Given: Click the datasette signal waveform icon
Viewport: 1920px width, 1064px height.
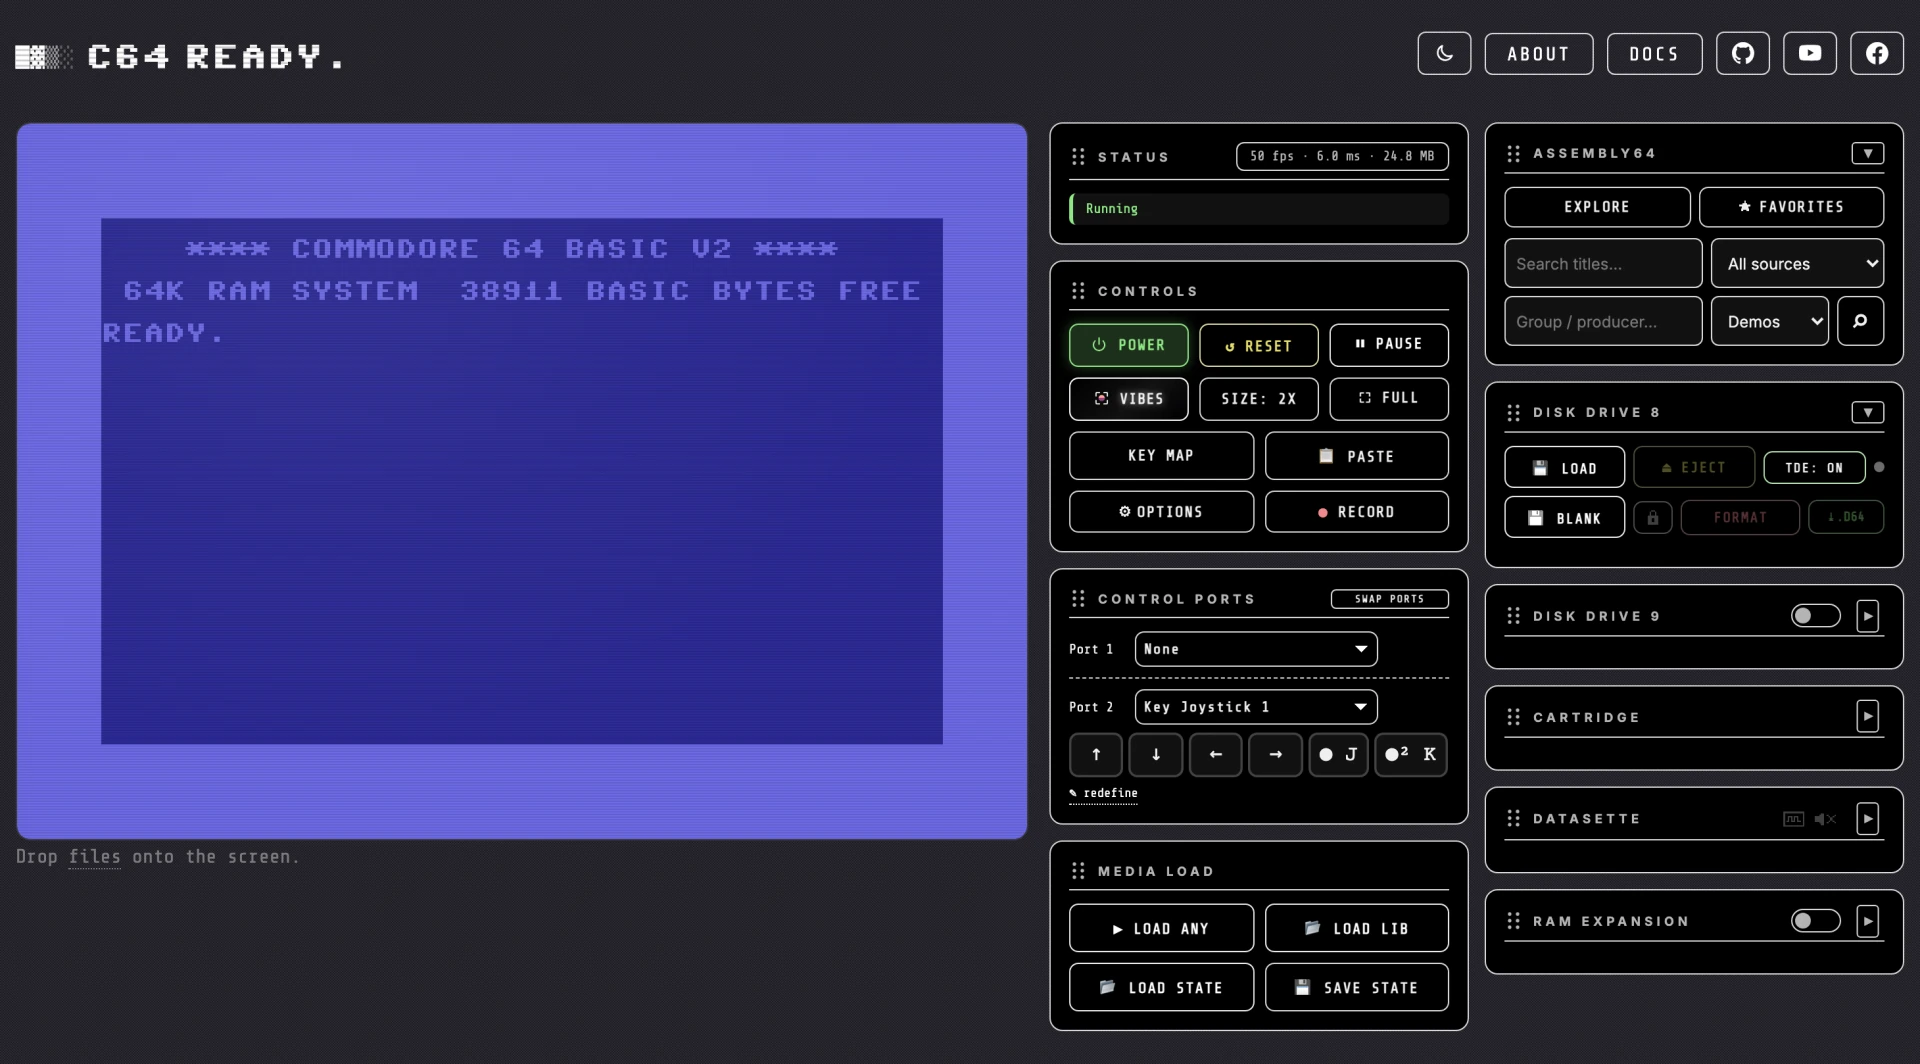Looking at the screenshot, I should click(1793, 819).
